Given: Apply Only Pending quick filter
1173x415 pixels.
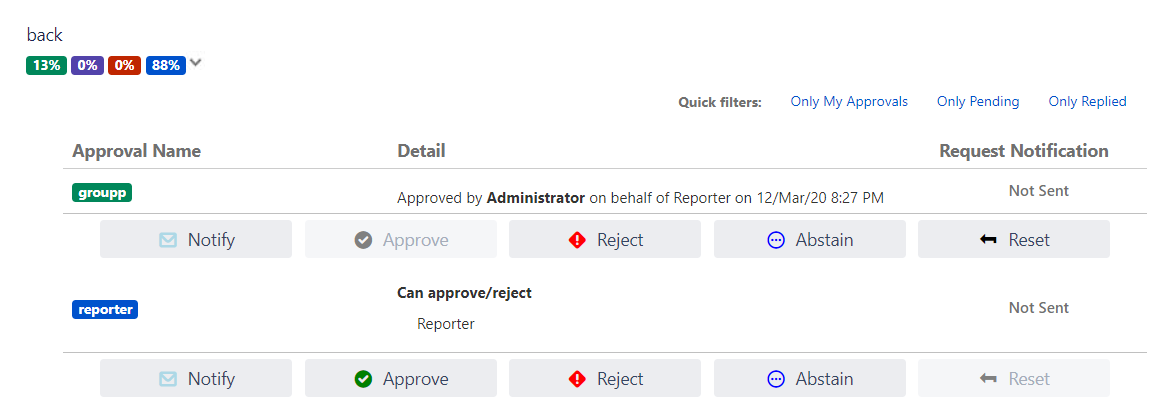Looking at the screenshot, I should tap(978, 102).
